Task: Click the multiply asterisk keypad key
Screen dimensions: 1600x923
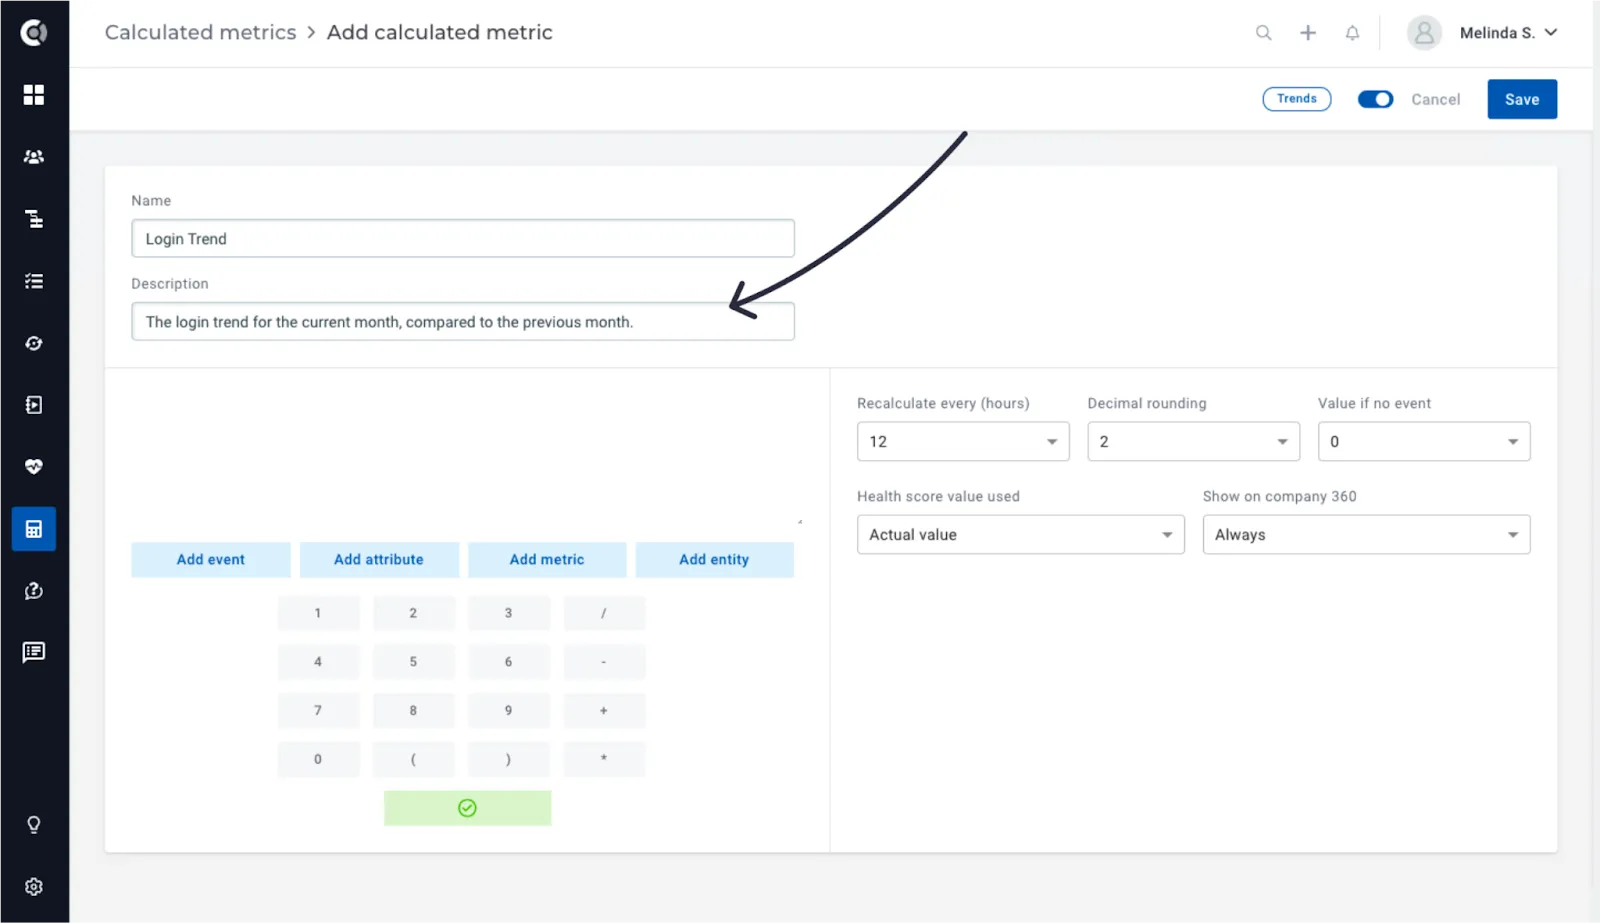Action: click(604, 759)
